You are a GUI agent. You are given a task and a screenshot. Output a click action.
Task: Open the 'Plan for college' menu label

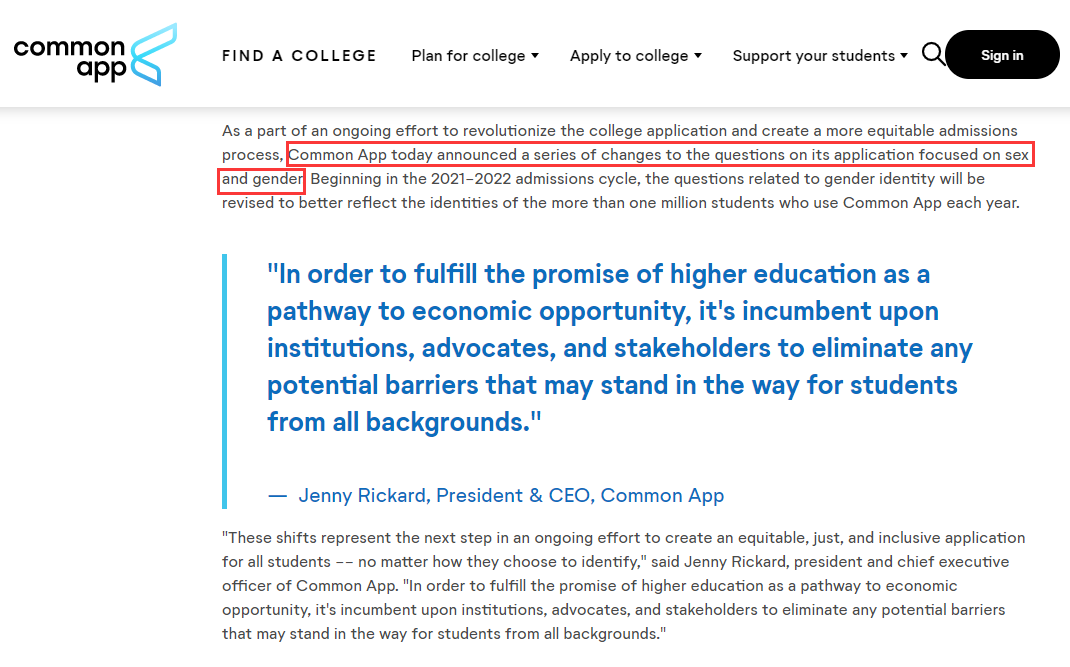coord(468,56)
